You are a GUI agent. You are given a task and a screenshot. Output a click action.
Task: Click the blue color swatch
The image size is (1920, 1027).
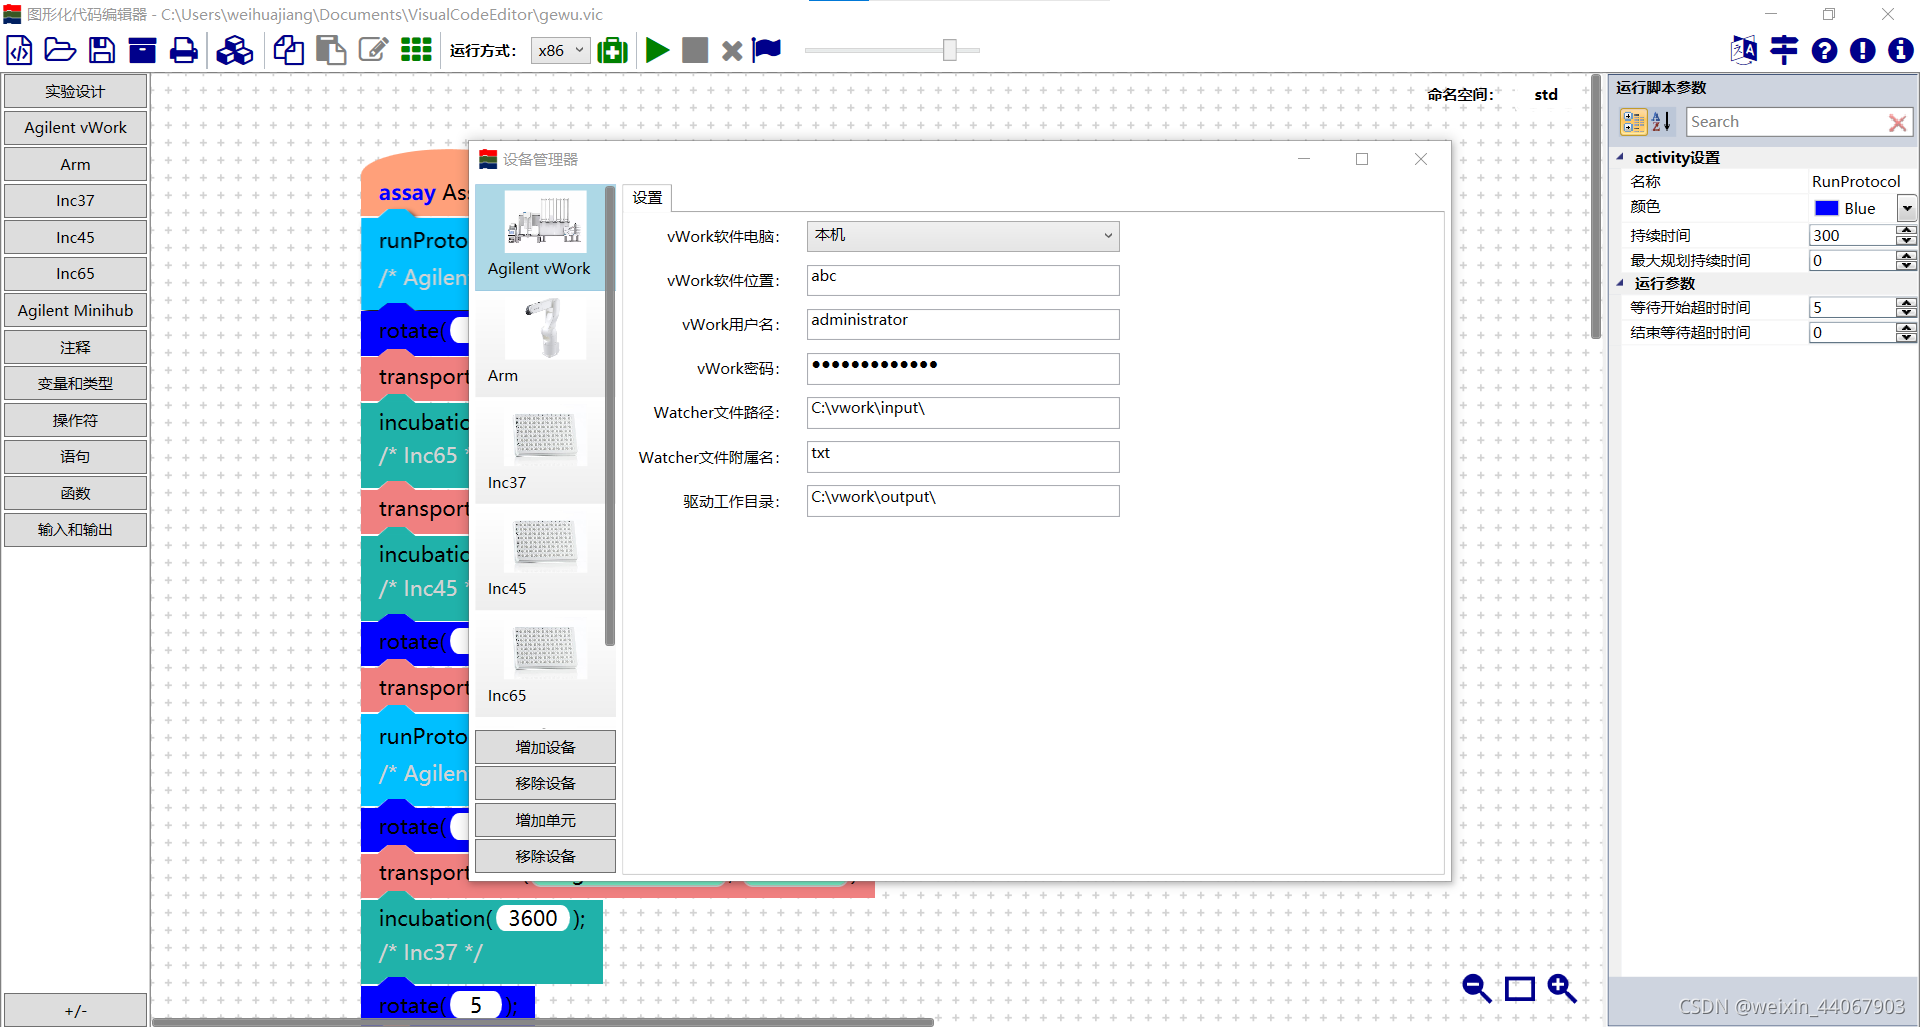[1826, 208]
